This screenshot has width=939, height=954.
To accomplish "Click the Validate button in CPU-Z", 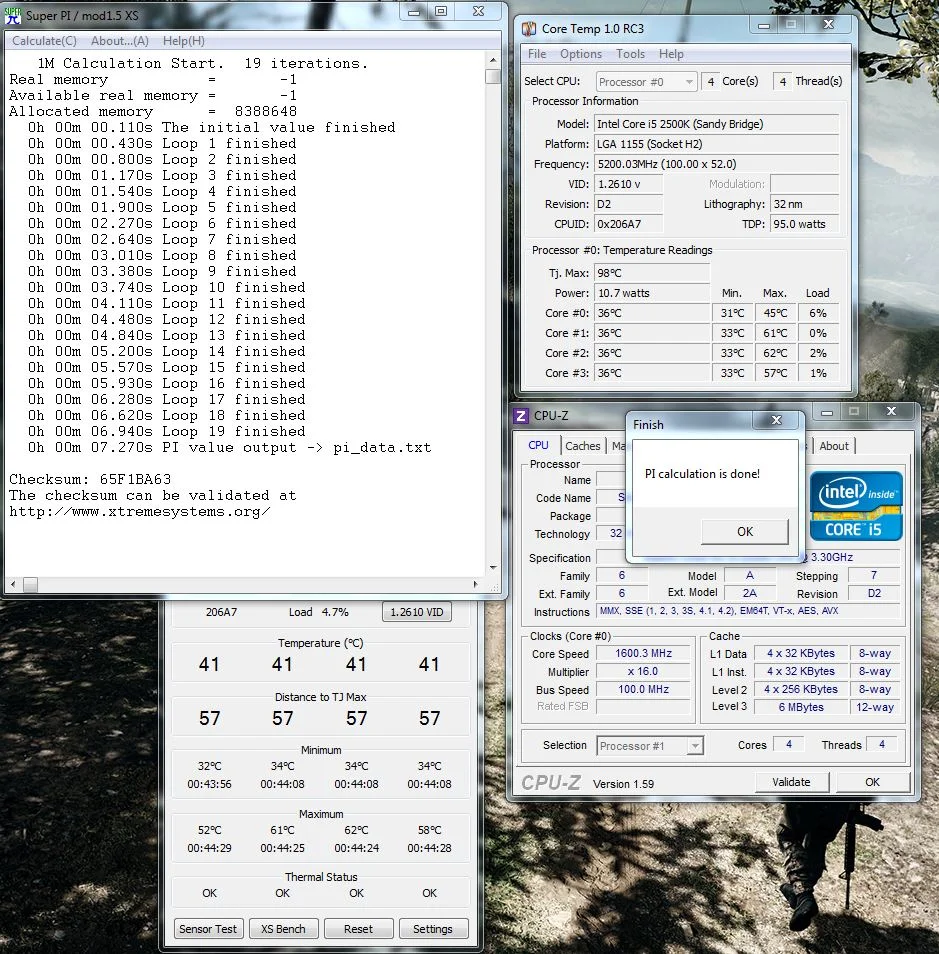I will coord(791,782).
